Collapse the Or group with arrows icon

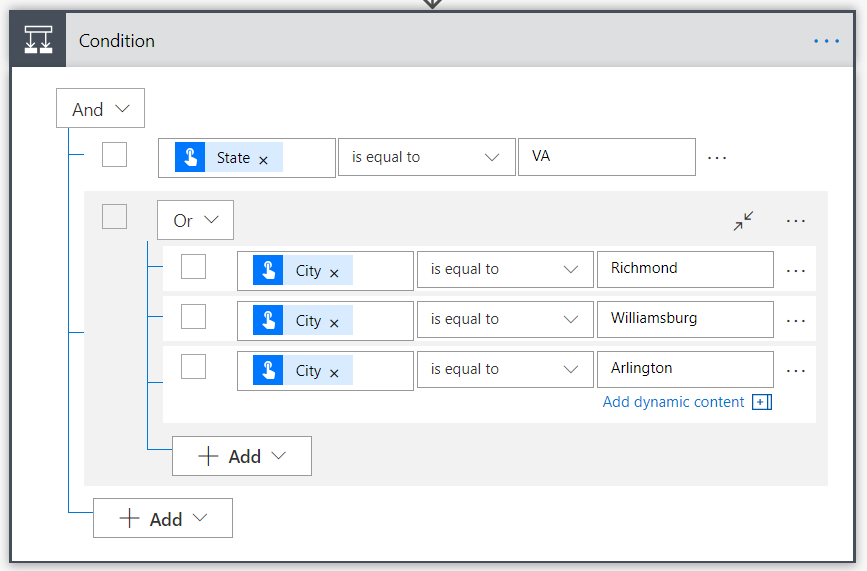pyautogui.click(x=743, y=221)
